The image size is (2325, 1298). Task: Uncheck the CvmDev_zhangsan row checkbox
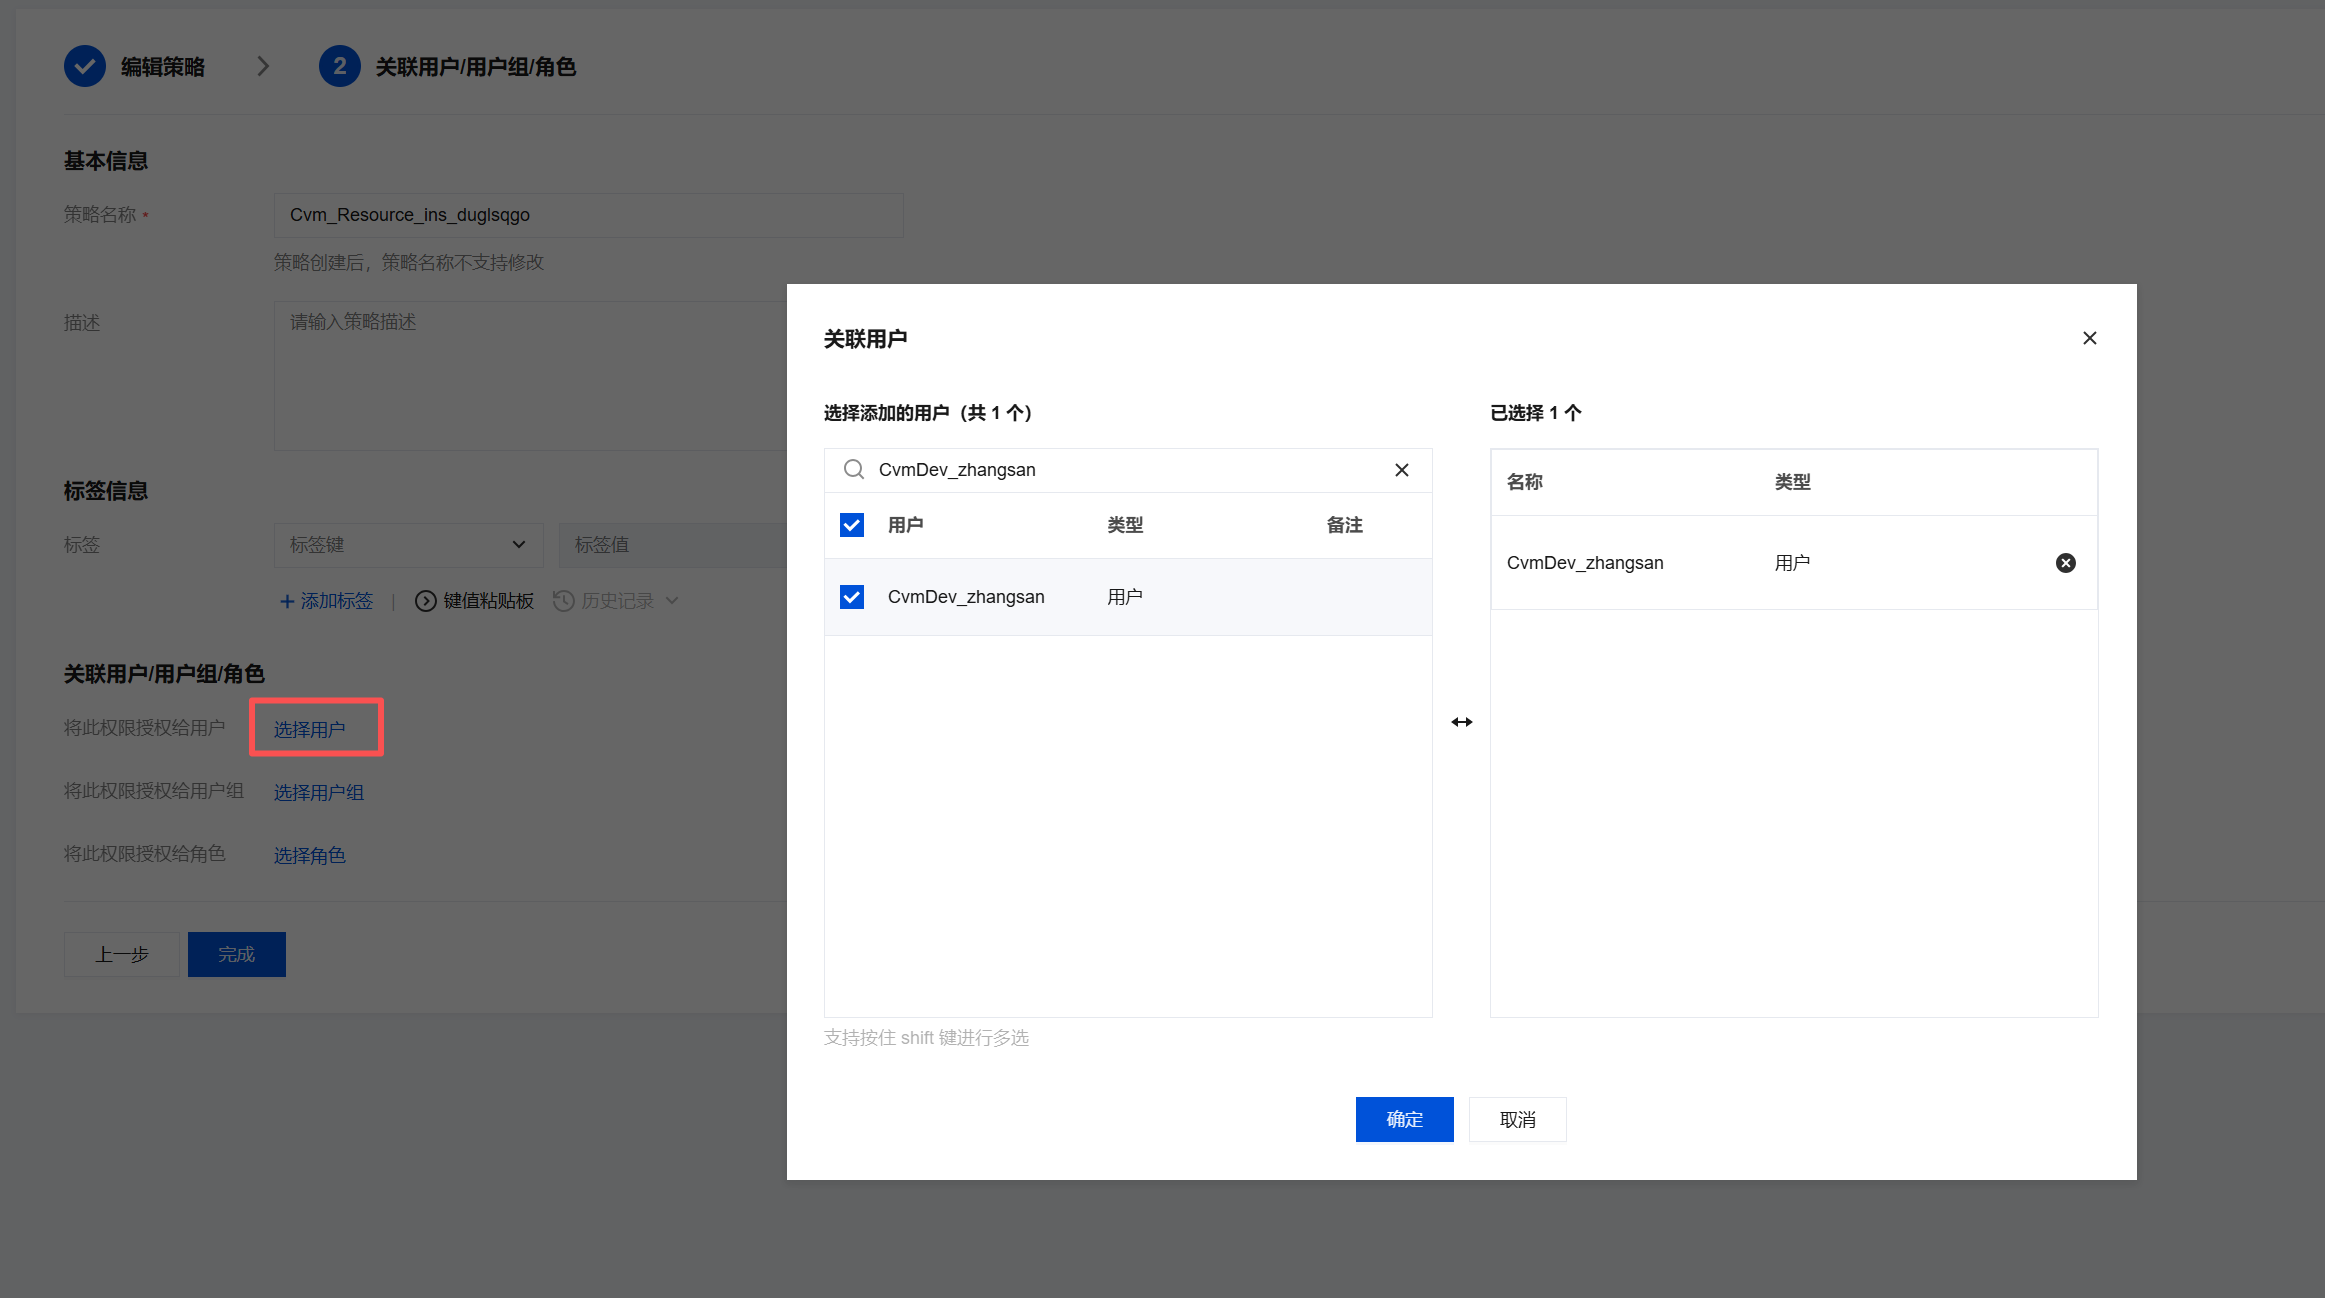(852, 597)
